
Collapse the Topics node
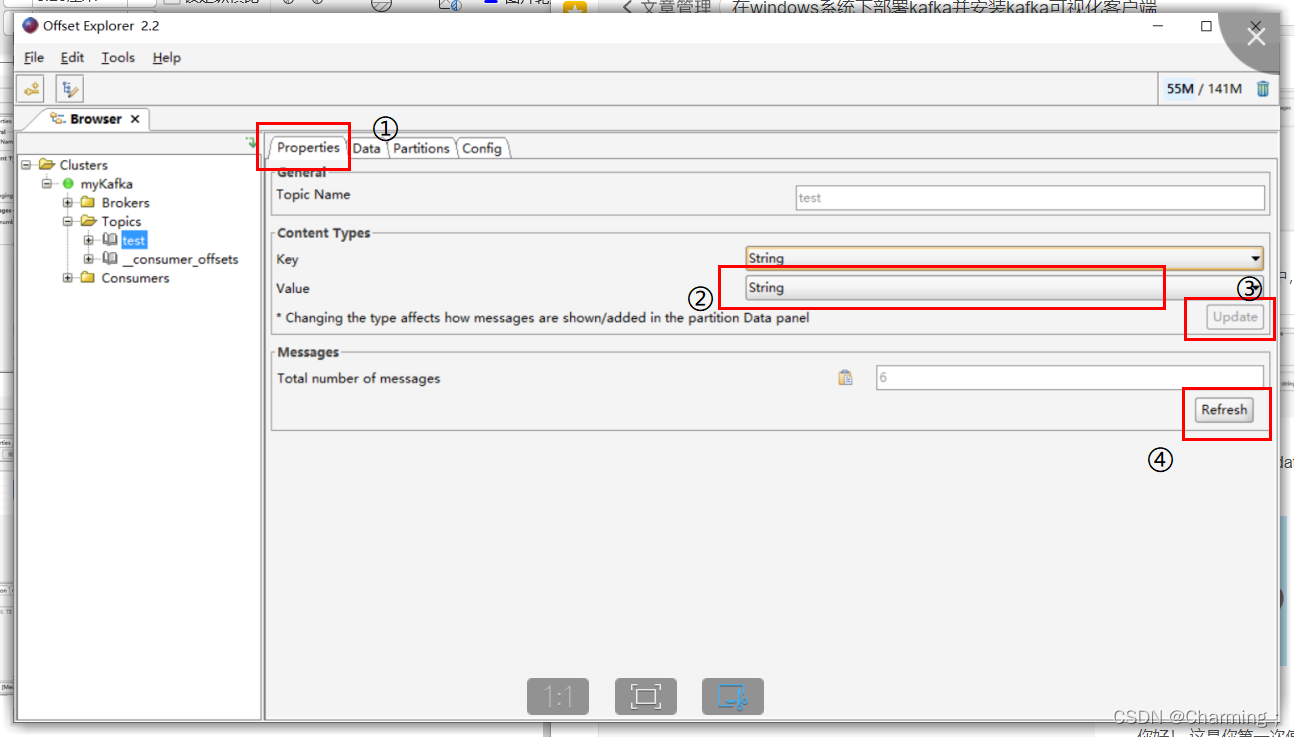pos(68,222)
